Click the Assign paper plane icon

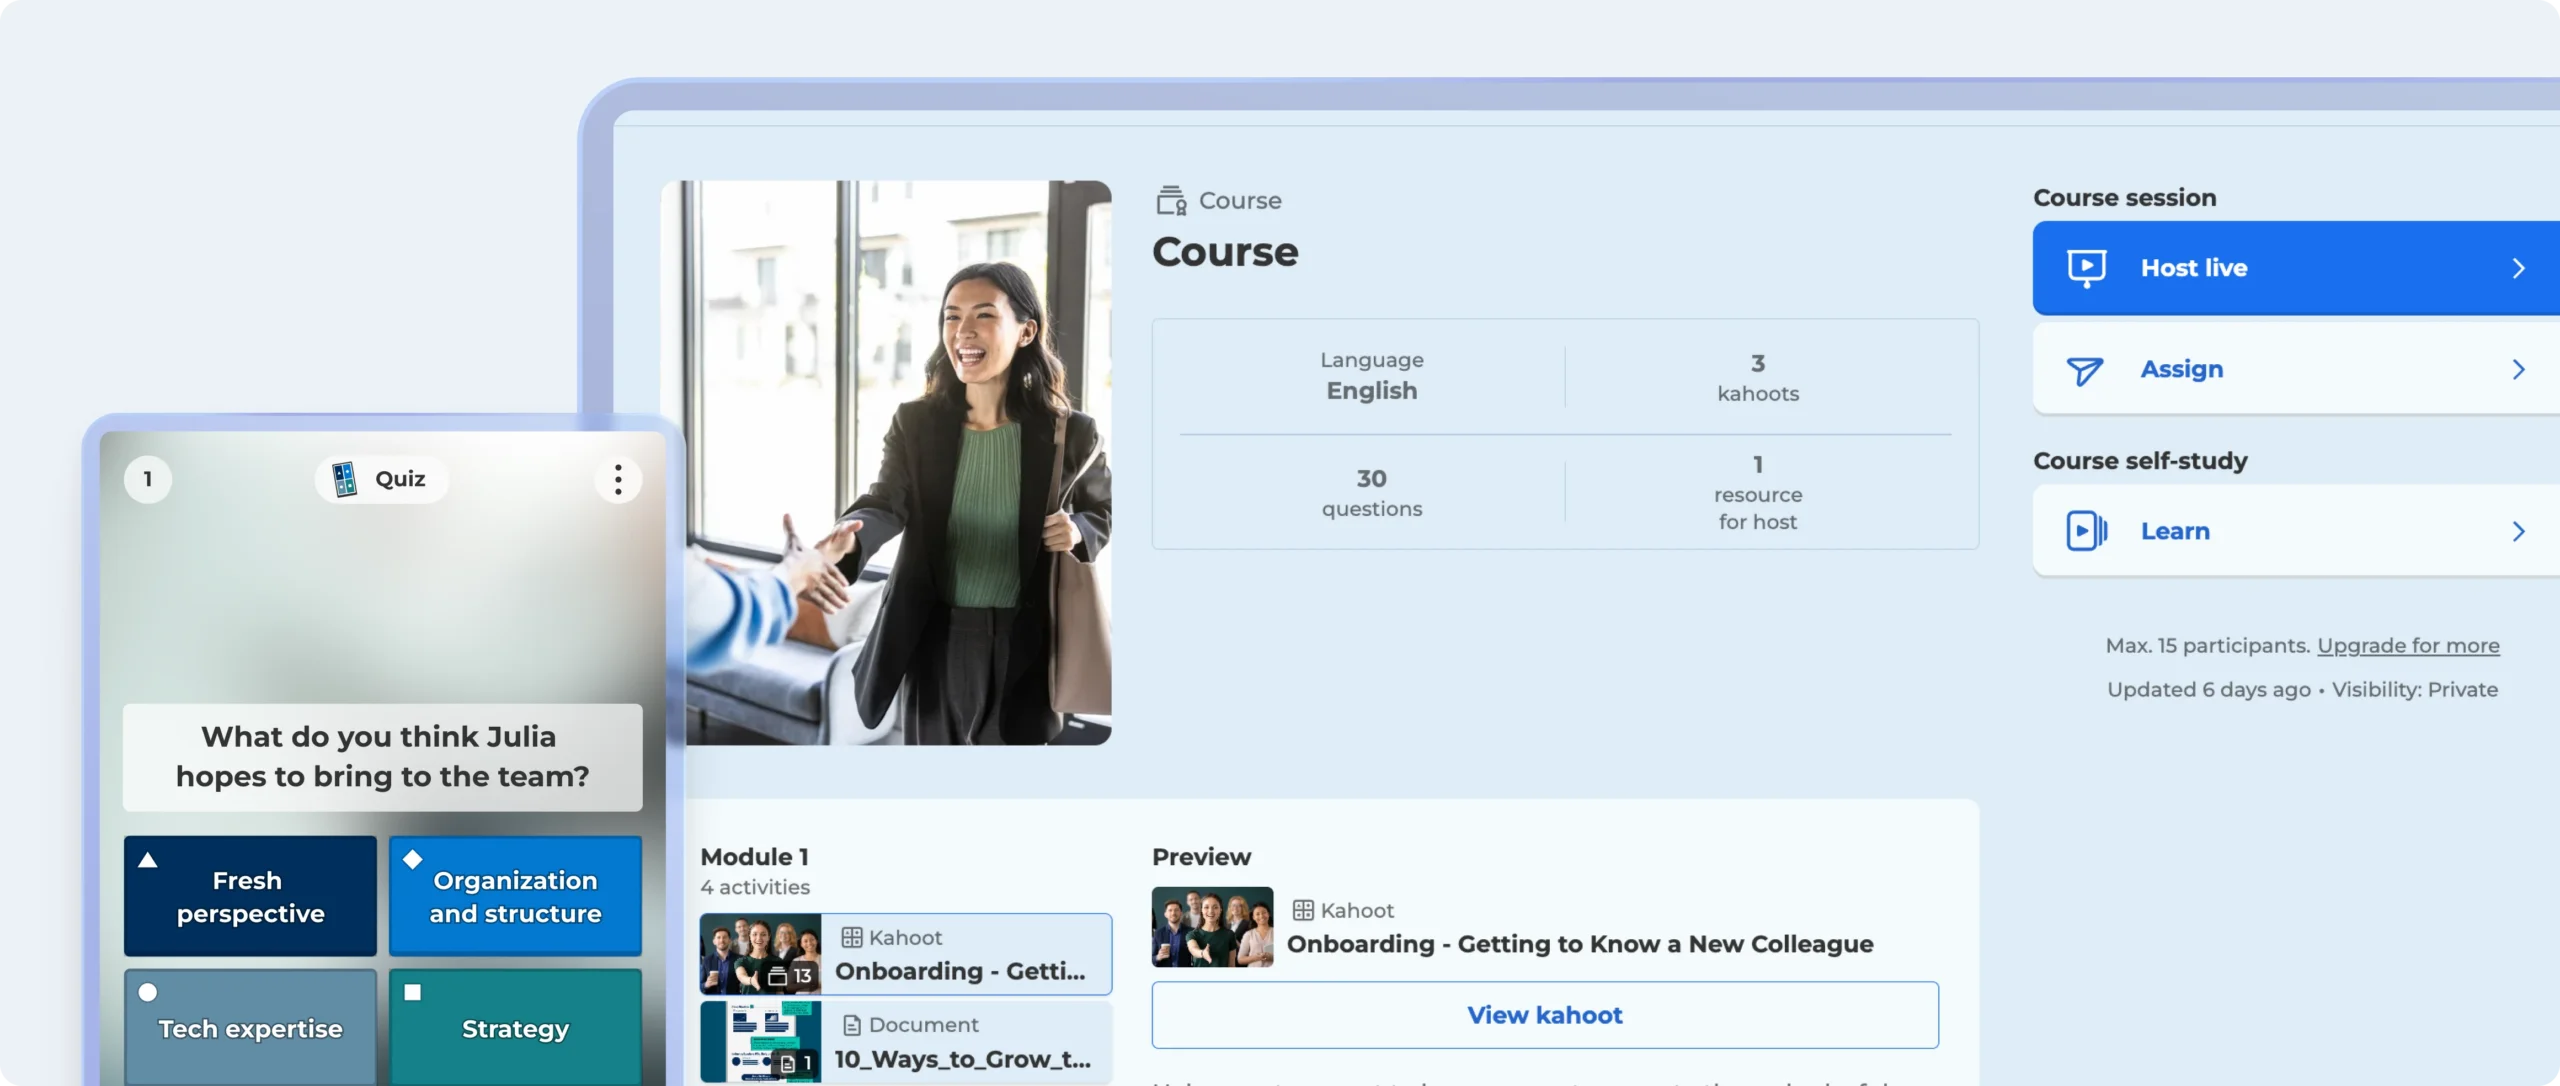point(2085,371)
